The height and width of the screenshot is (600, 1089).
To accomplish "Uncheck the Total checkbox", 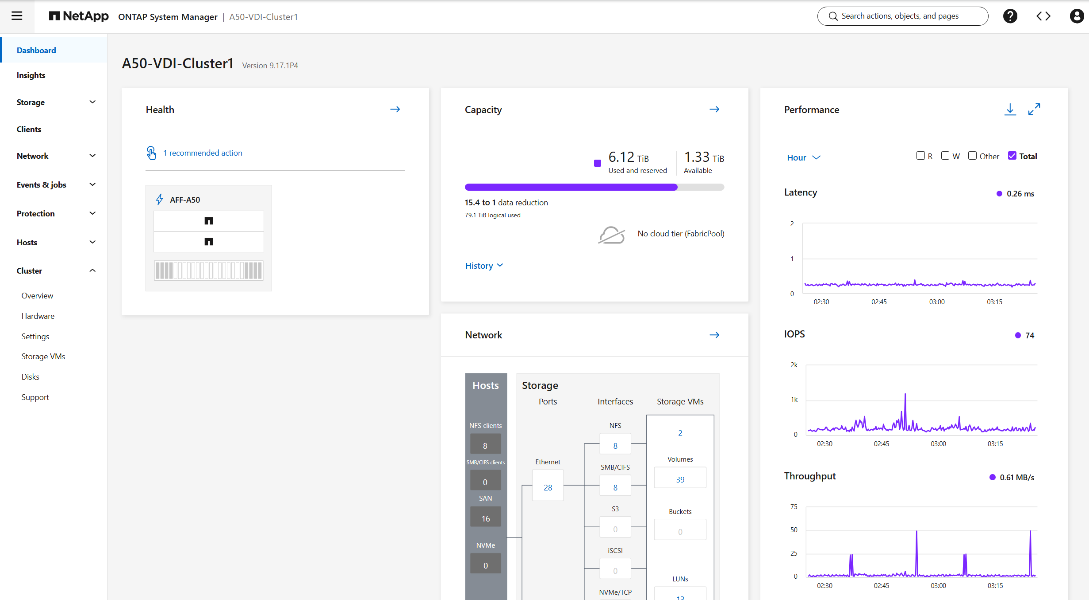I will pos(1012,156).
